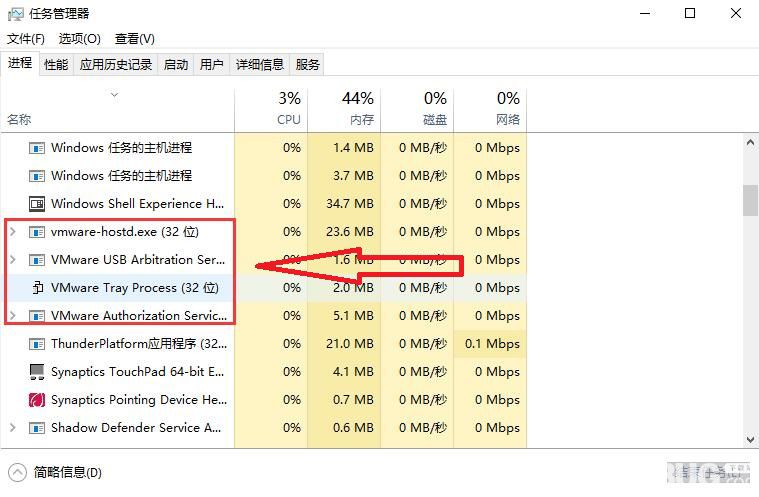Switch to the 服务 tab
This screenshot has height=497, width=759.
[x=307, y=64]
